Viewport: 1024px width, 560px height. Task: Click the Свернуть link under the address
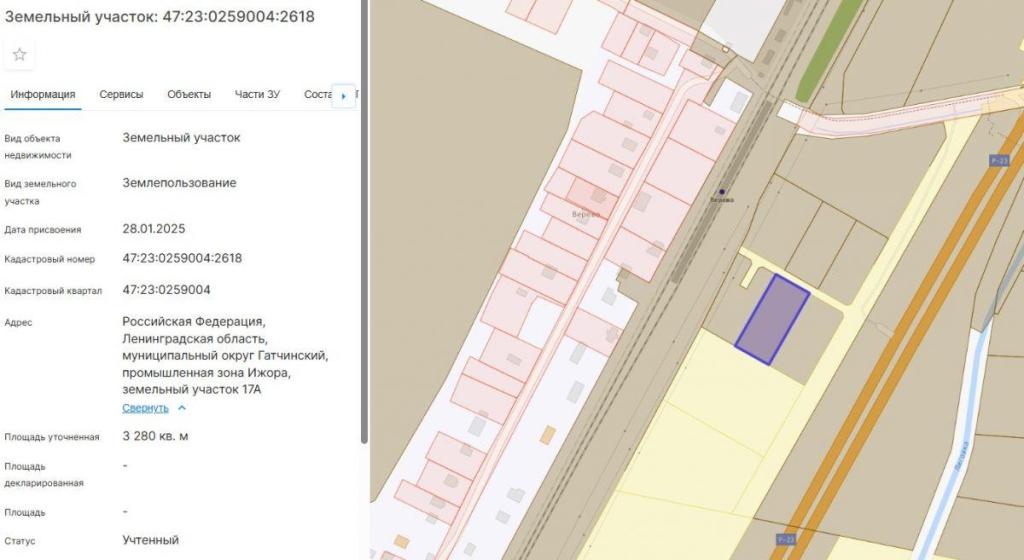pos(145,408)
